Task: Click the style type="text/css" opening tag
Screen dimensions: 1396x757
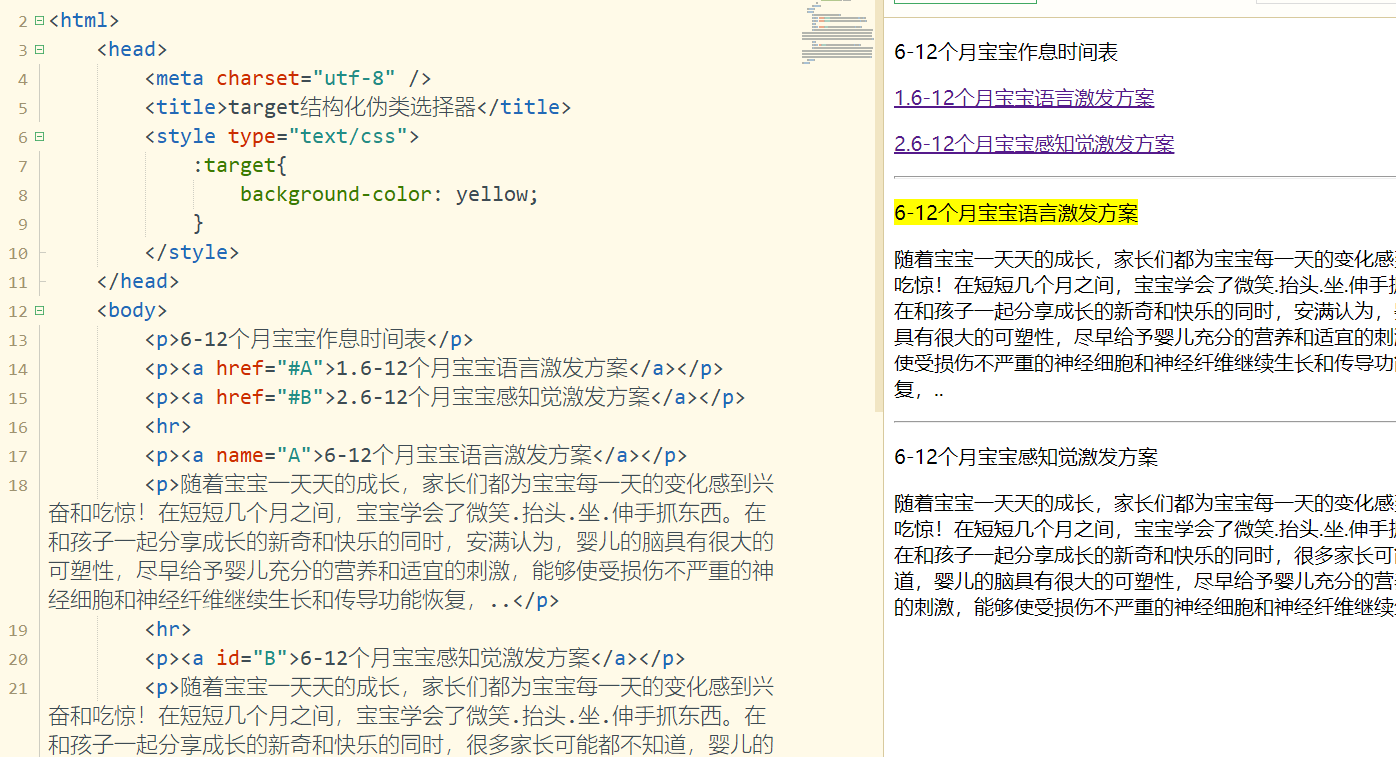Action: pos(282,136)
